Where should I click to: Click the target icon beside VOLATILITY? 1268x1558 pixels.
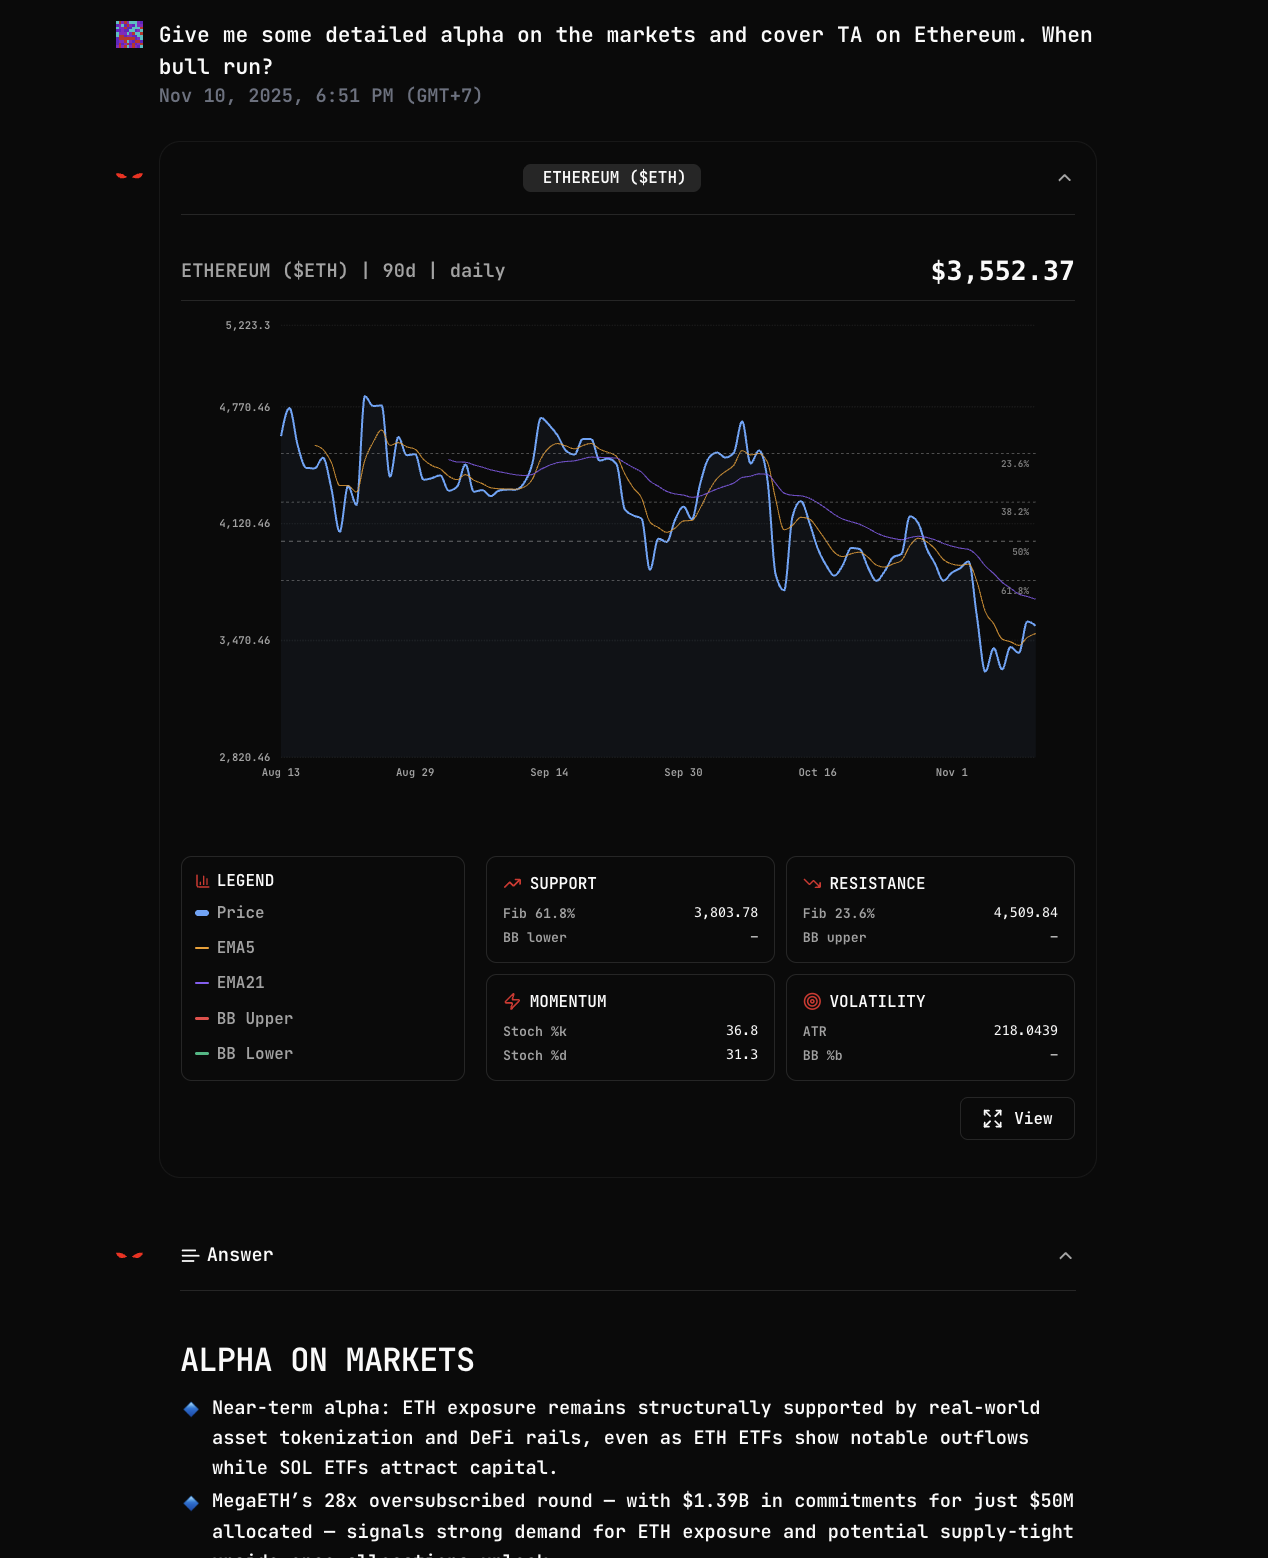tap(812, 1001)
